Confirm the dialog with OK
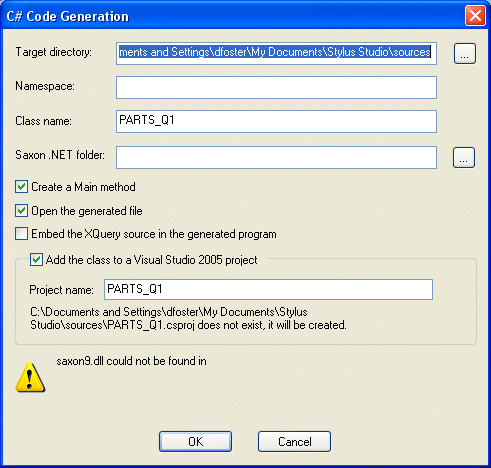 (195, 442)
